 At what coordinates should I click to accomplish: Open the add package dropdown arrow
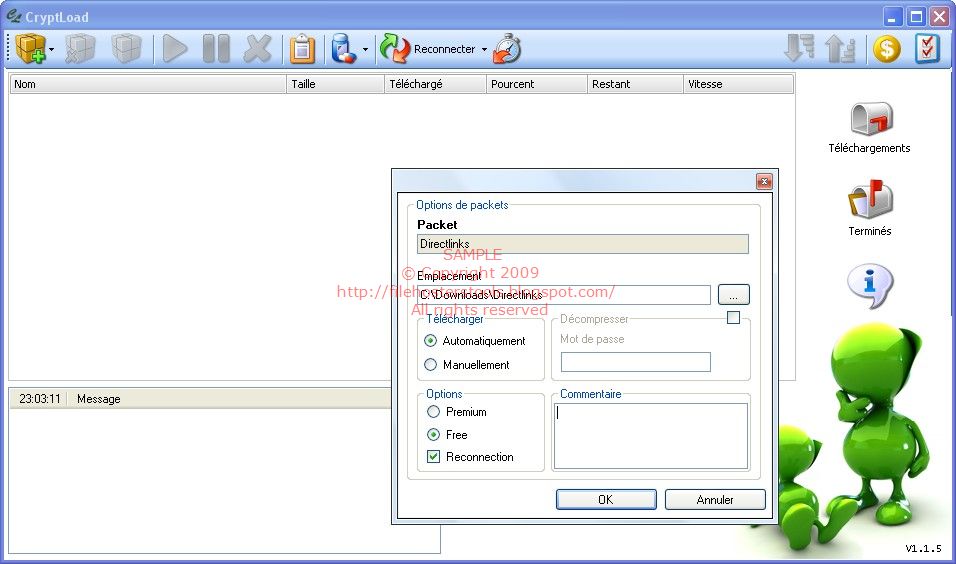point(52,49)
